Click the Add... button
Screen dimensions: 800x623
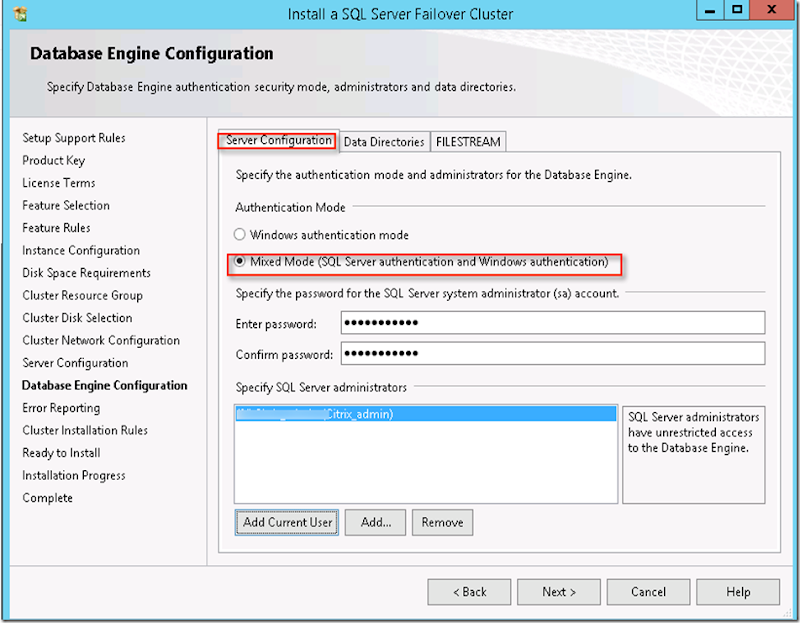(x=376, y=522)
